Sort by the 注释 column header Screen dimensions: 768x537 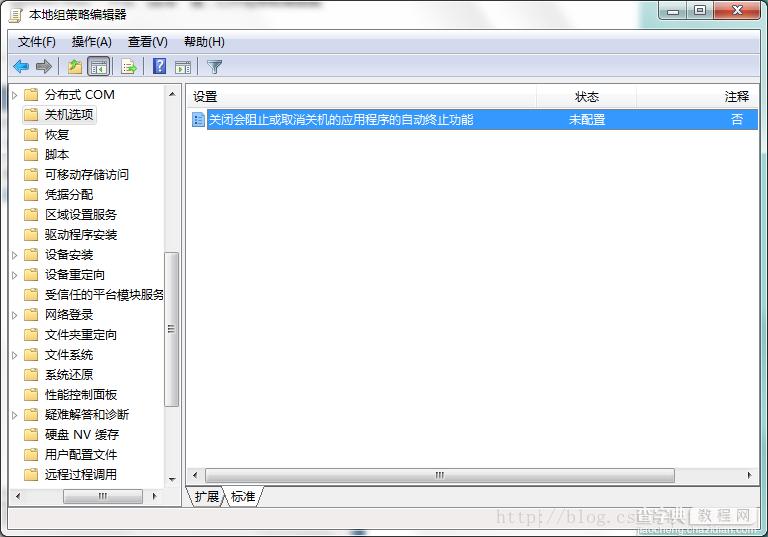click(697, 97)
